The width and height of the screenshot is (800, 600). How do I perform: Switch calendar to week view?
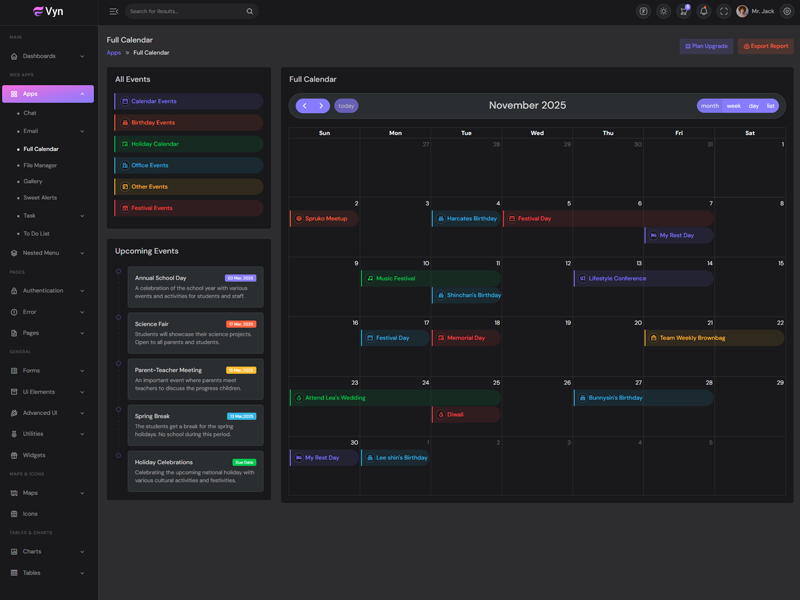[733, 106]
